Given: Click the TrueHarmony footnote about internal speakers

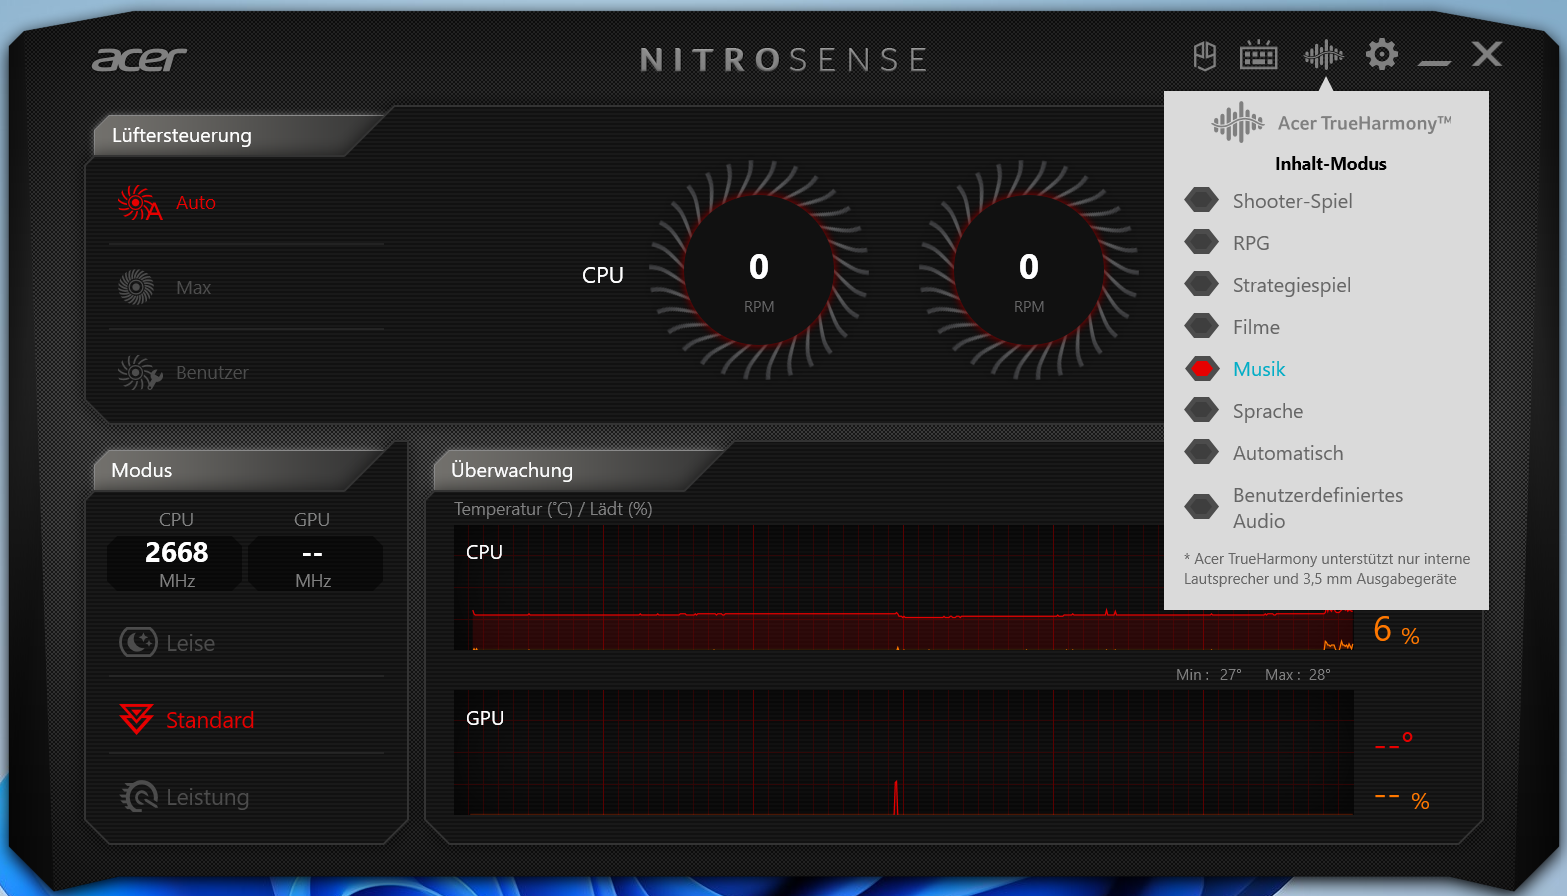Looking at the screenshot, I should point(1327,569).
